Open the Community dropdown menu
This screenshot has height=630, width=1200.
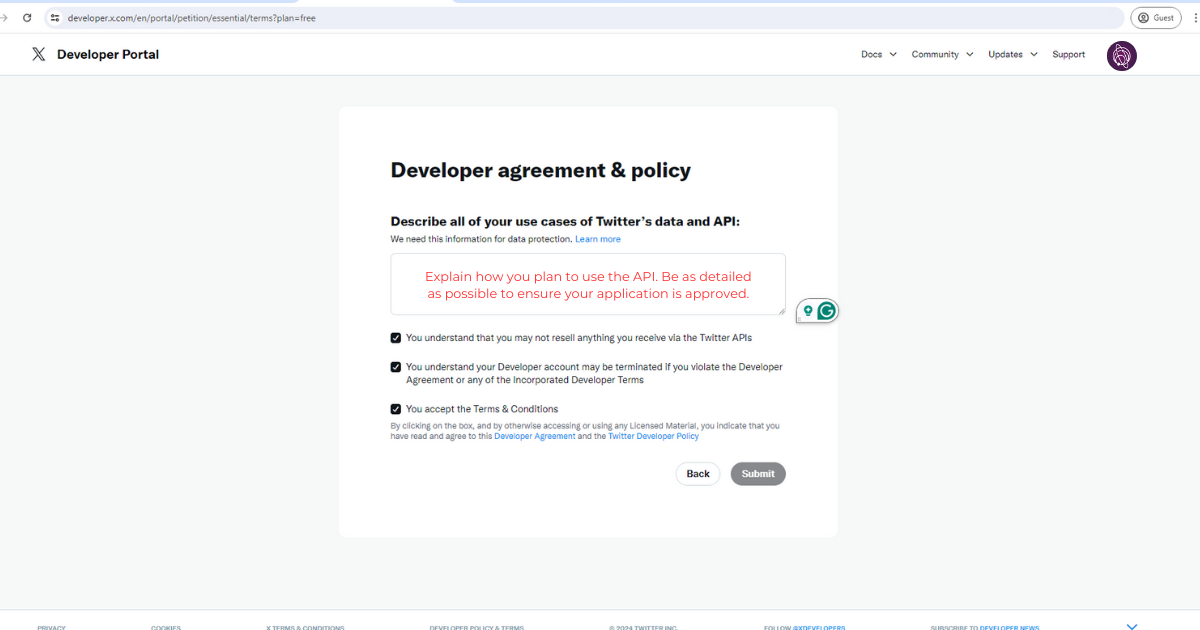(942, 55)
